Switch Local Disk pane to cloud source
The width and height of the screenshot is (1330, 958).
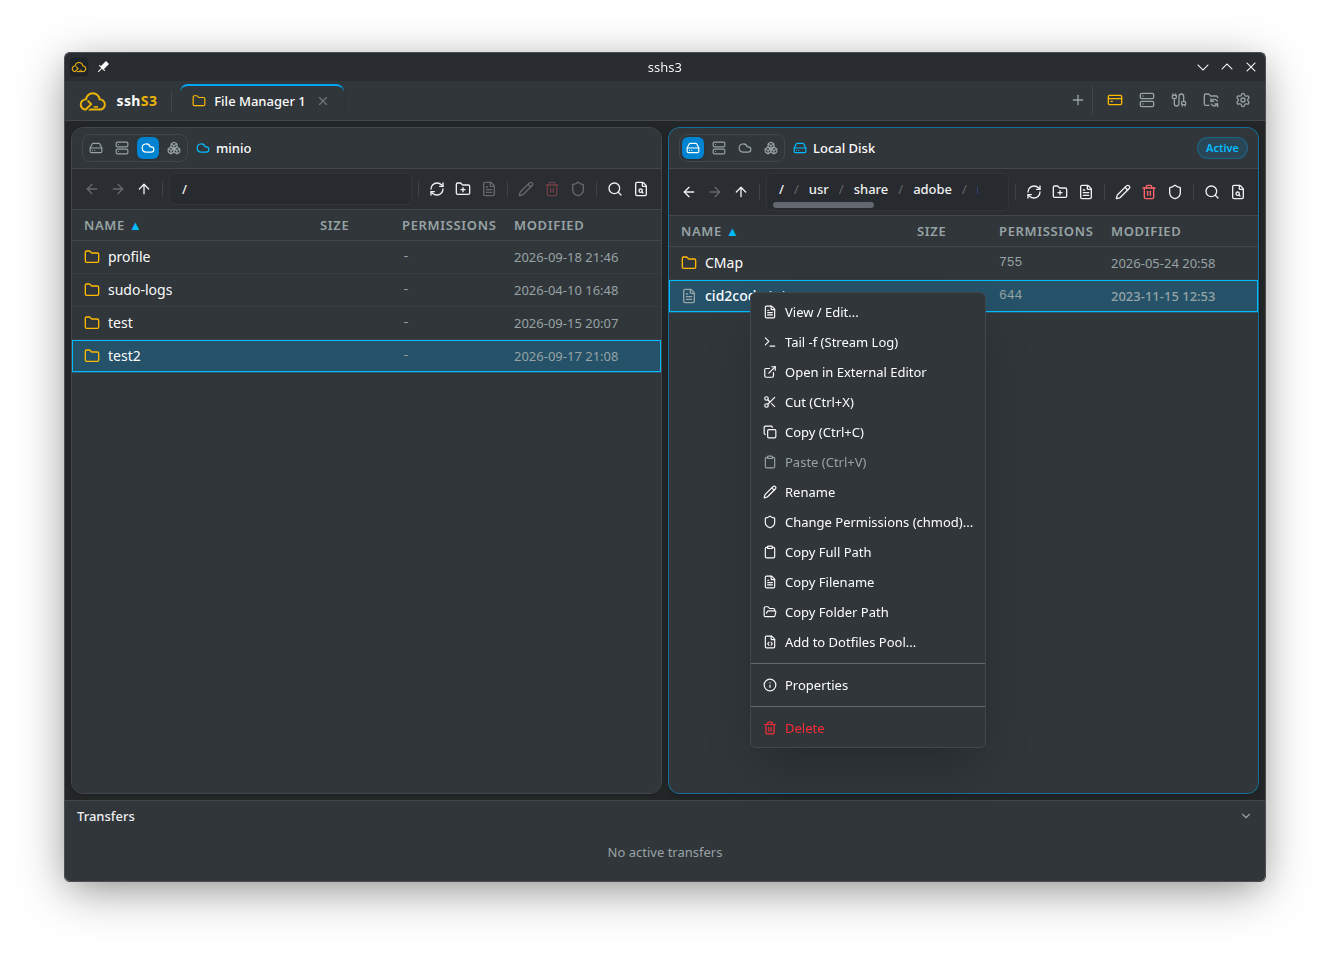[x=745, y=148]
